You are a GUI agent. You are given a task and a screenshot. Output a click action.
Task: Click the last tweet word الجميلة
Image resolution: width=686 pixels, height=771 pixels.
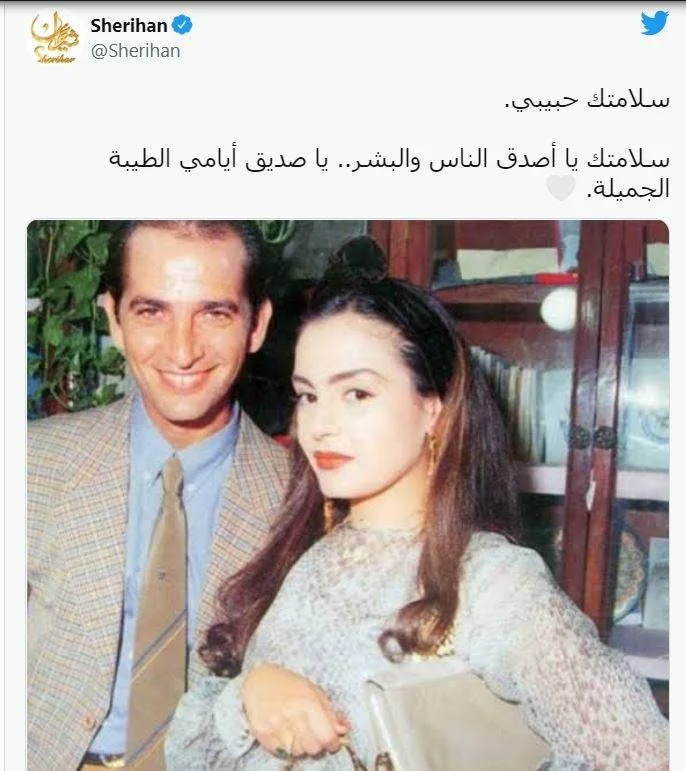click(628, 189)
